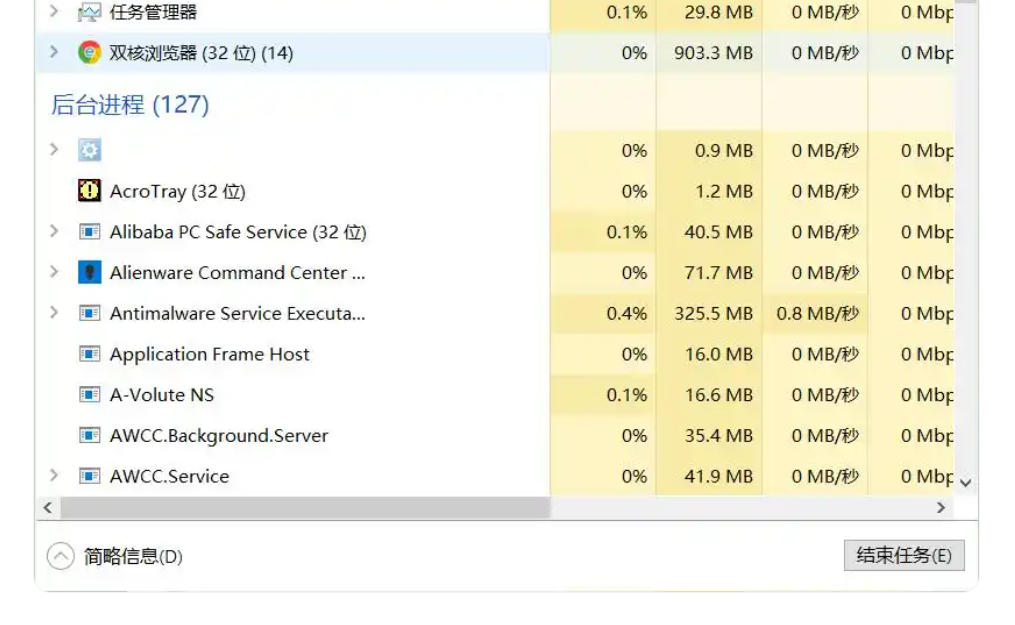Click the 双核浏览器 browser icon
This screenshot has width=1015, height=625.
[x=89, y=52]
